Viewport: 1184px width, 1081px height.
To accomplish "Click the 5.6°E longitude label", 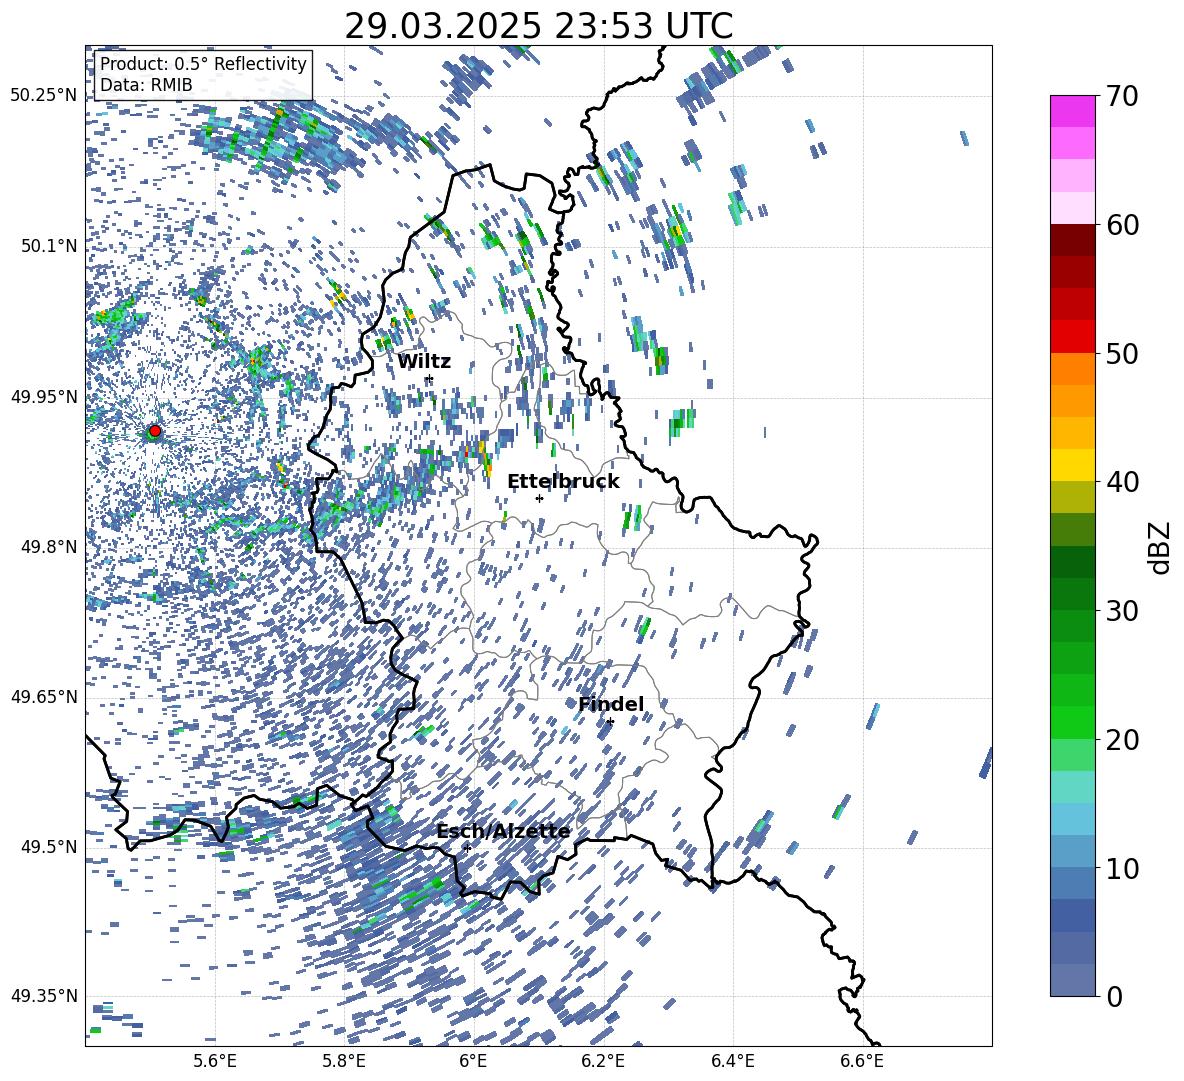I will coord(215,1061).
